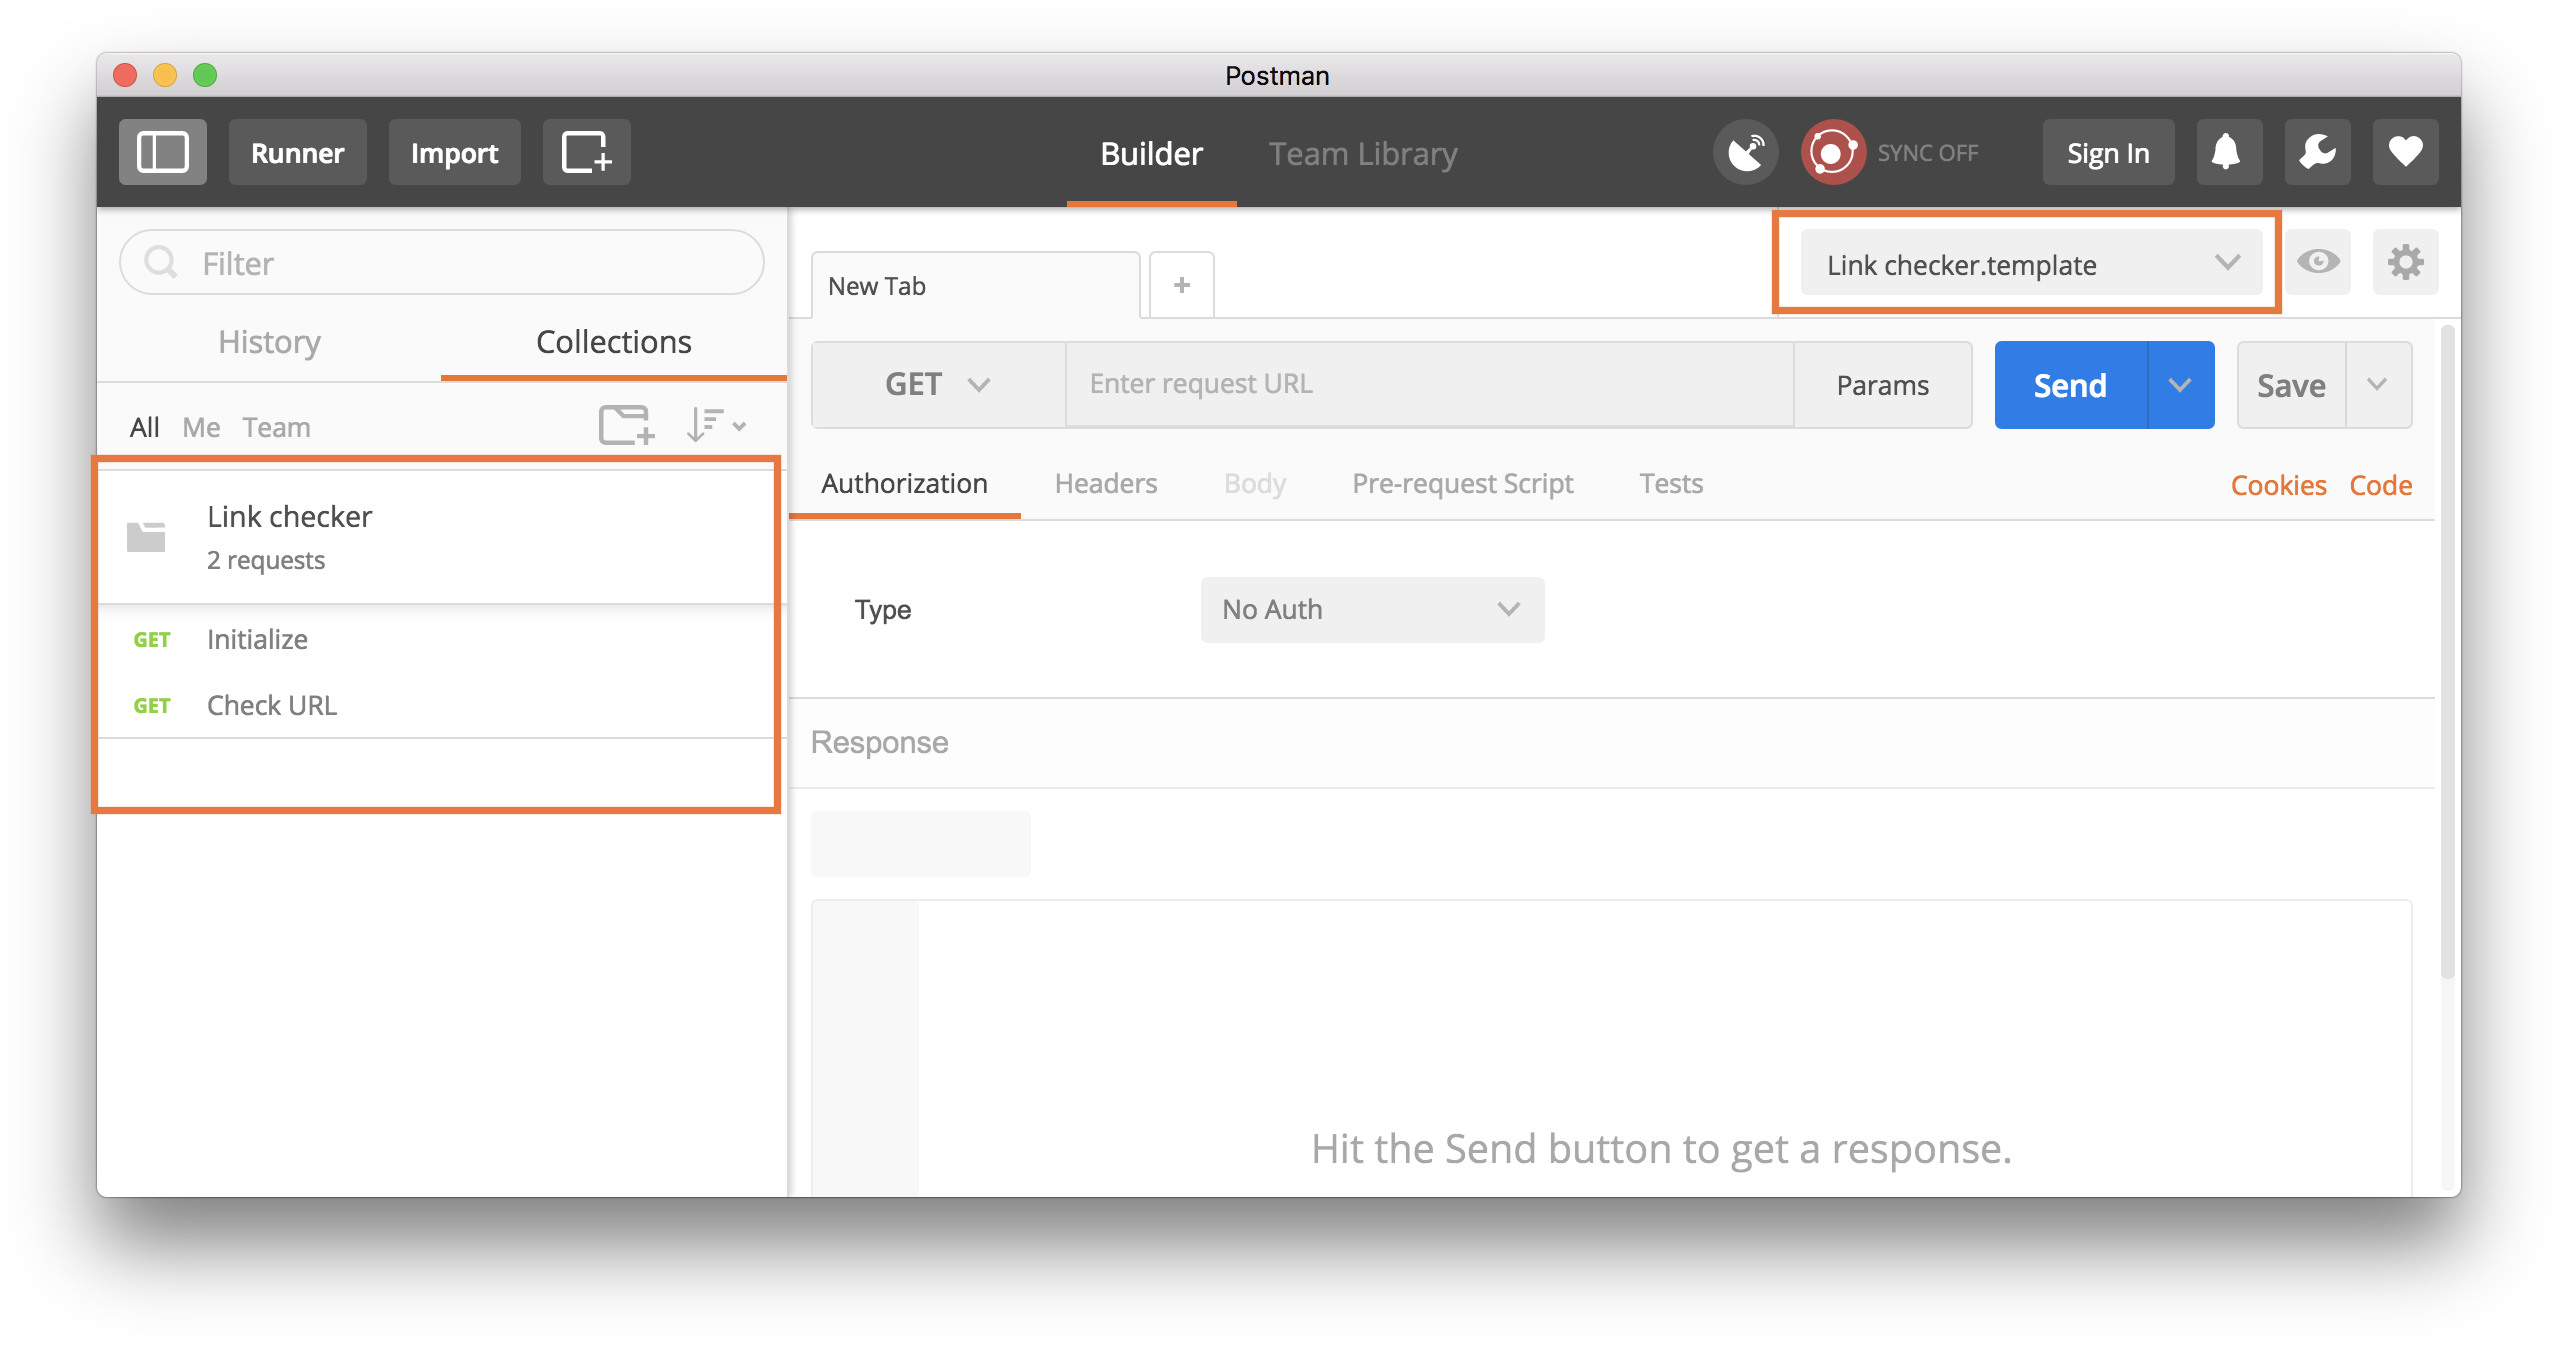Viewport: 2557px width, 1345px height.
Task: Click the blue Send button
Action: (x=2070, y=385)
